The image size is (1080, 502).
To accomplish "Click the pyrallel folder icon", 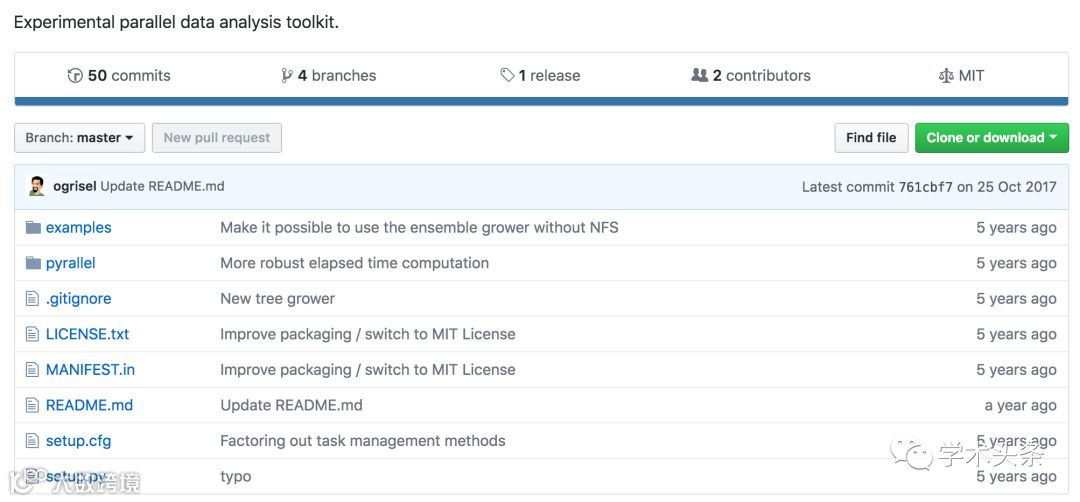I will [x=33, y=263].
